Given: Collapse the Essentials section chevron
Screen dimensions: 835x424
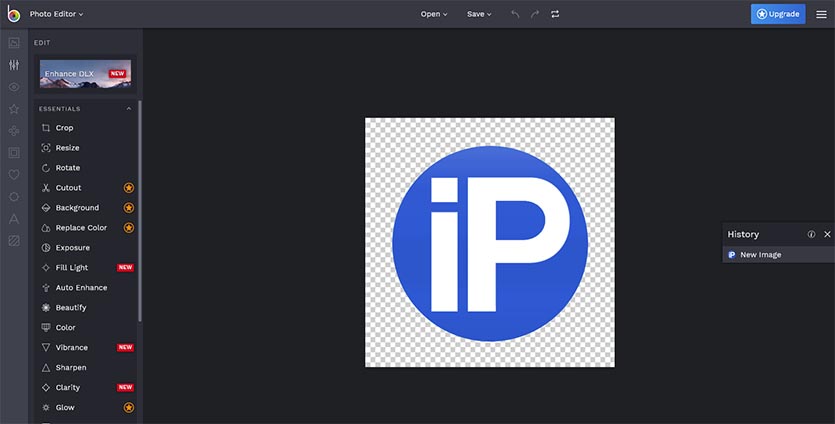Looking at the screenshot, I should pyautogui.click(x=128, y=109).
